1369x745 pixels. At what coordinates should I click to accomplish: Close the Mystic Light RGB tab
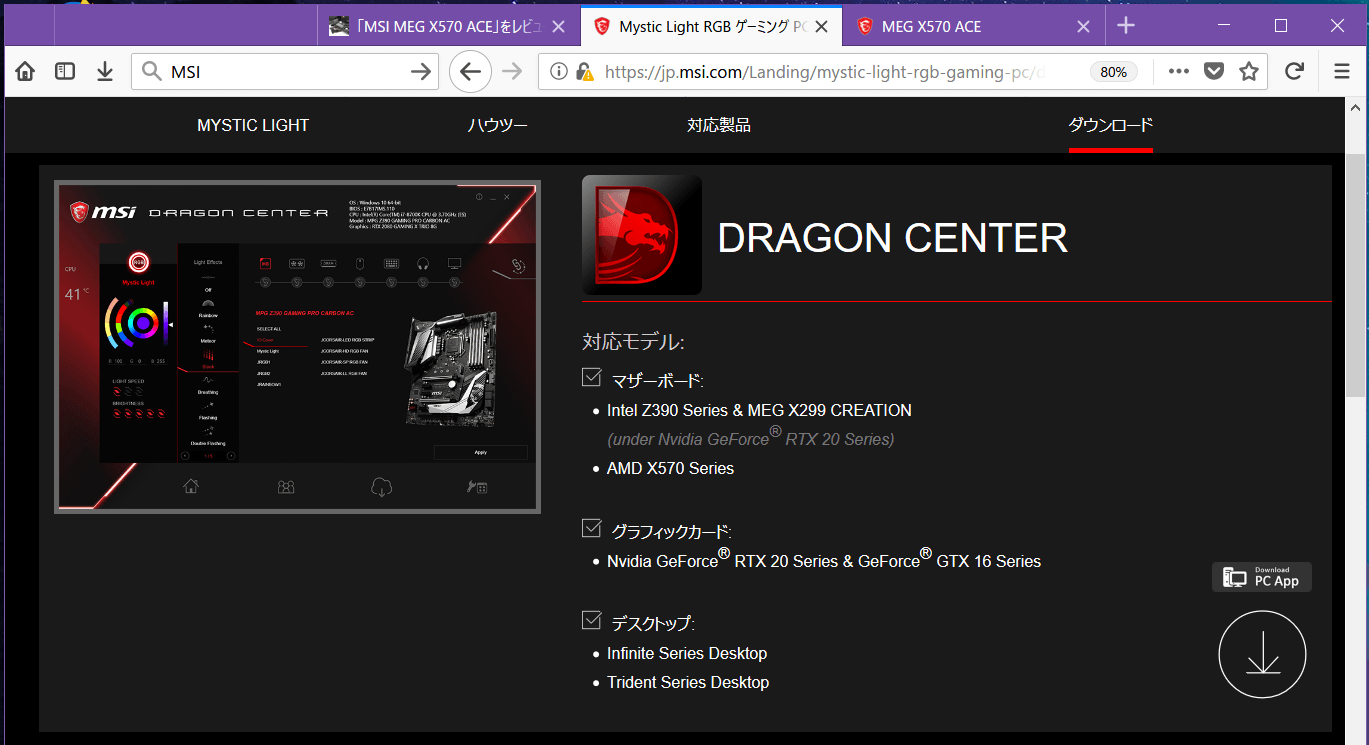coord(823,27)
